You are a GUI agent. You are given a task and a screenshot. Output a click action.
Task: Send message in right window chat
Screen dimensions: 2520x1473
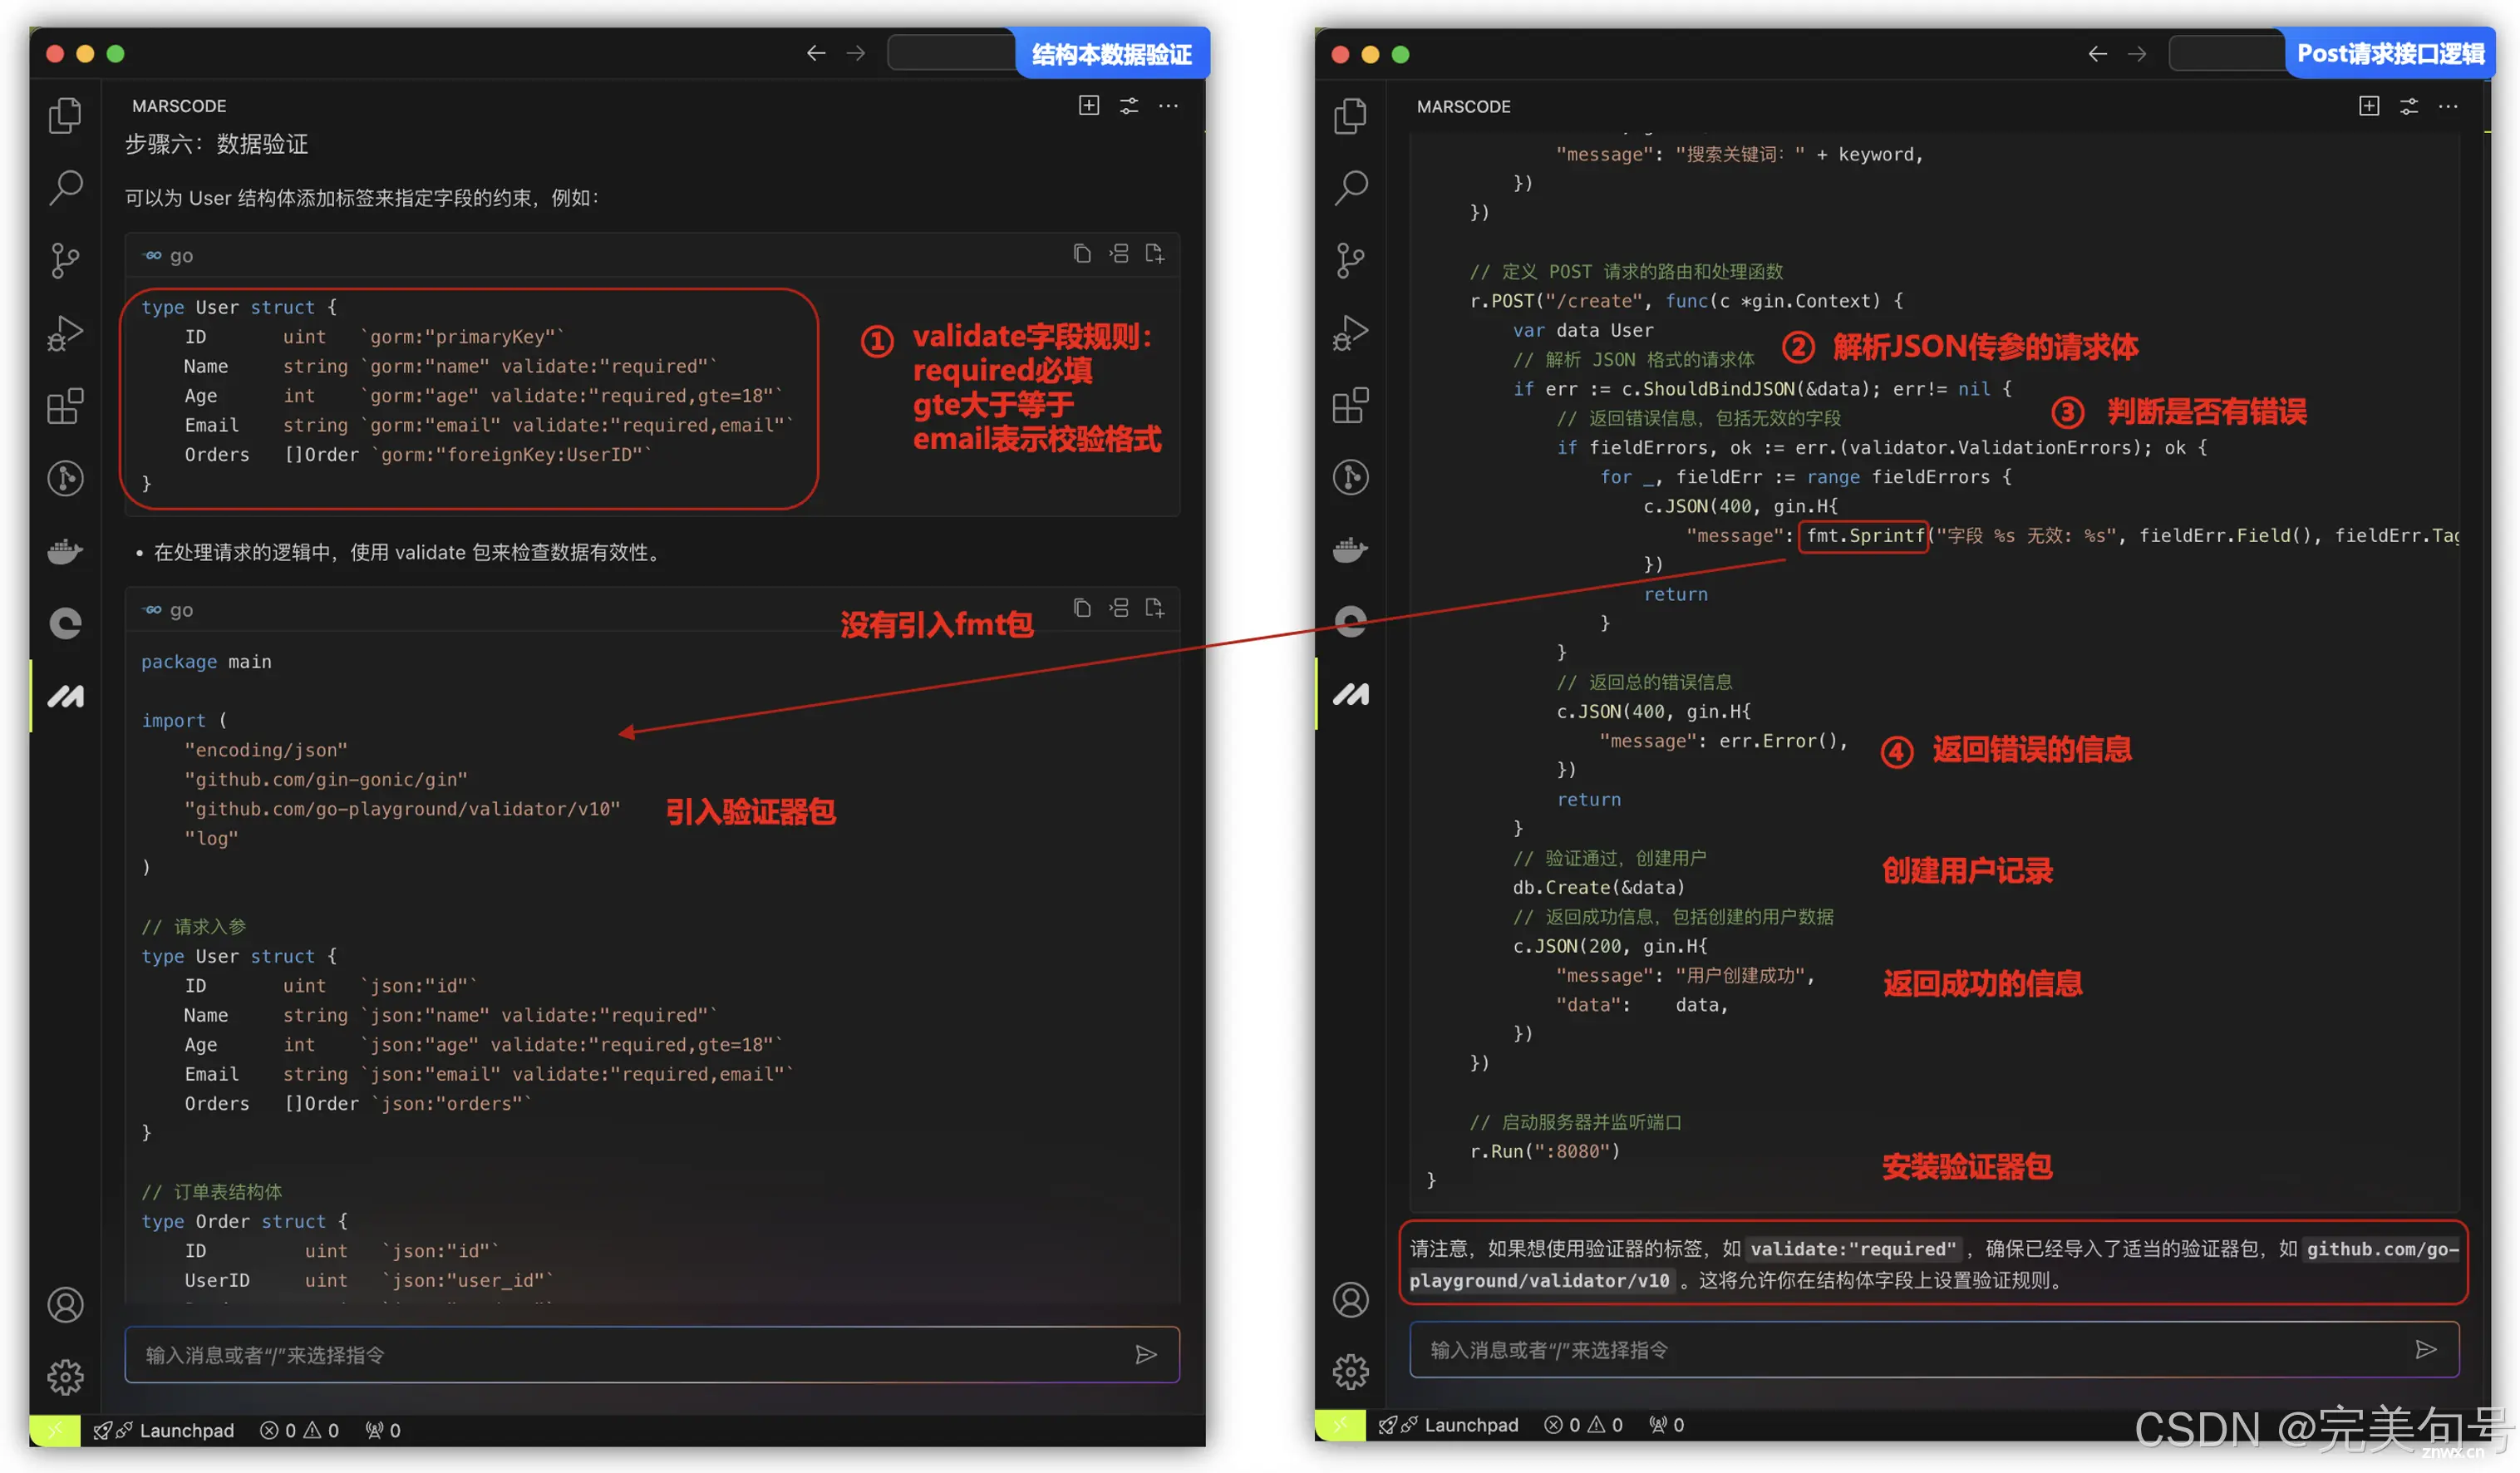(2426, 1349)
